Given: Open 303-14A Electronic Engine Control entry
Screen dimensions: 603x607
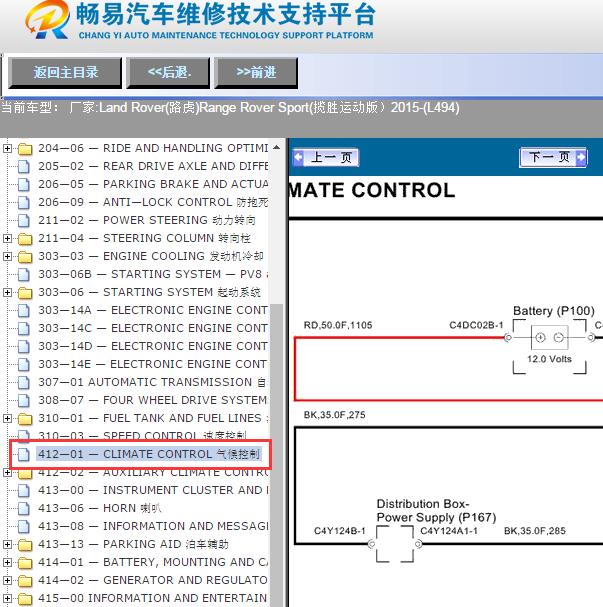Looking at the screenshot, I should (153, 310).
